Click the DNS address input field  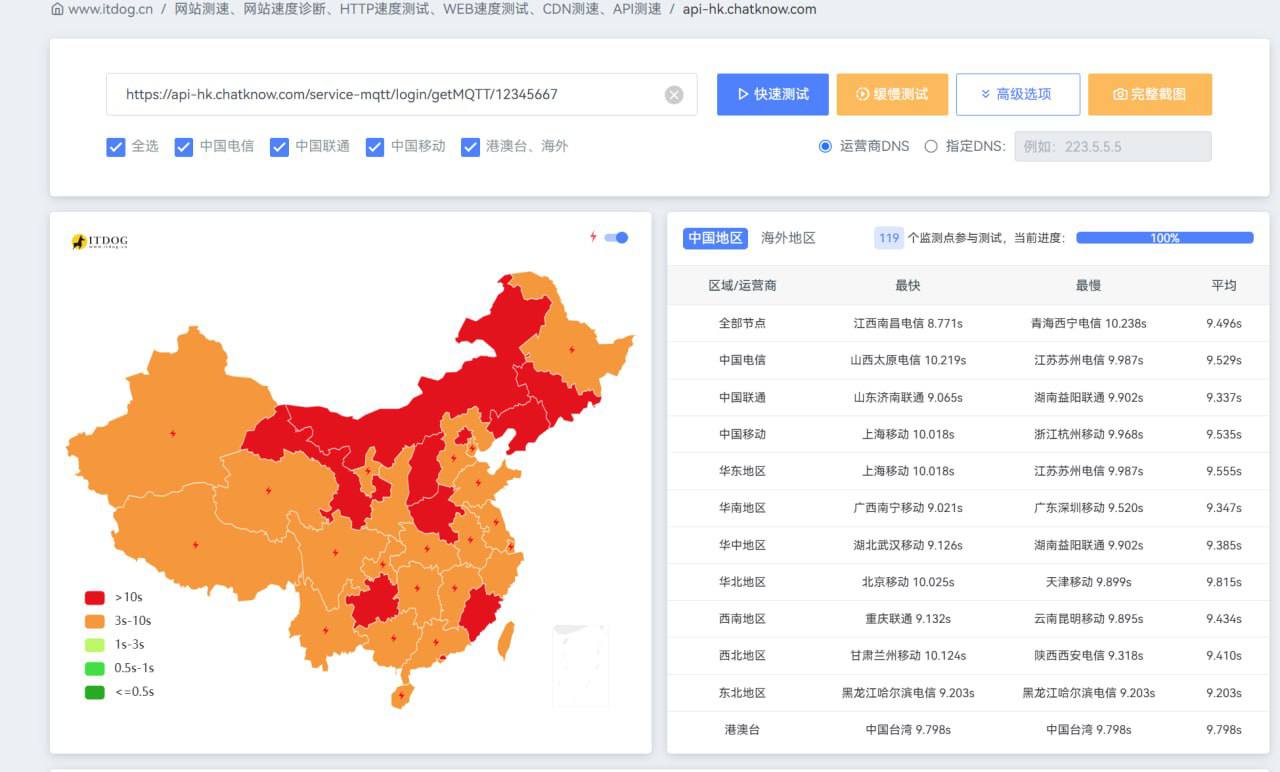1112,147
